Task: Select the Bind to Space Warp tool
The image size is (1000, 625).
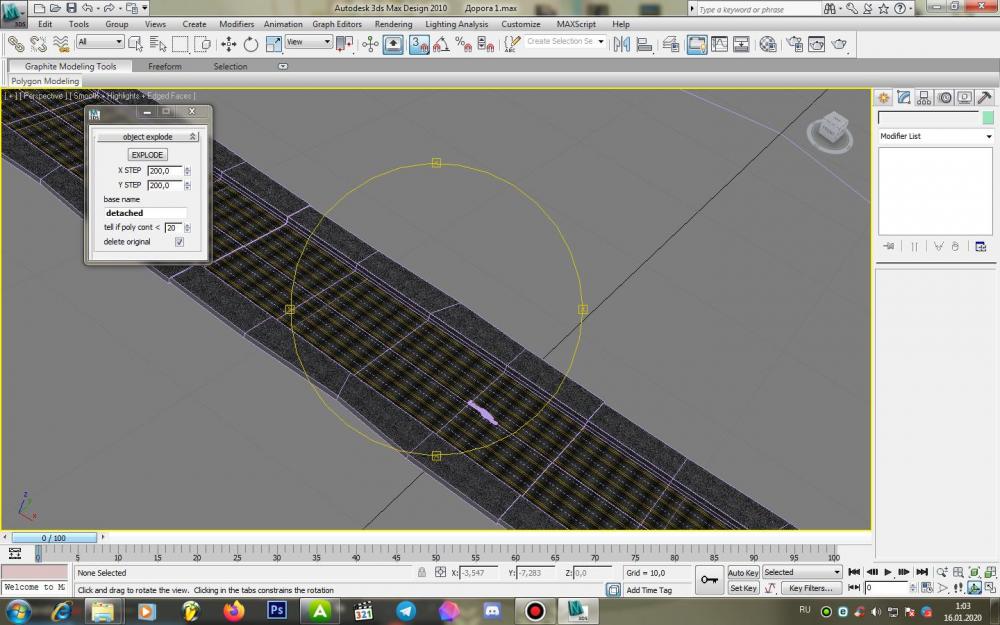Action: pyautogui.click(x=61, y=44)
